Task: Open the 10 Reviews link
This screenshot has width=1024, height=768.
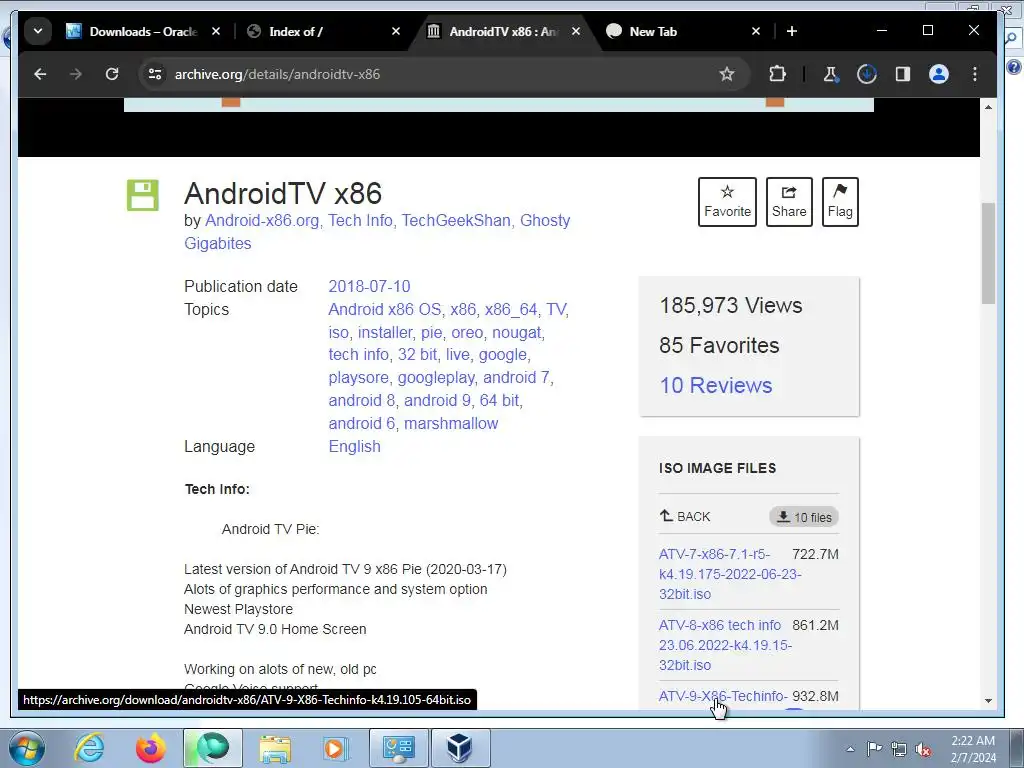Action: (716, 385)
